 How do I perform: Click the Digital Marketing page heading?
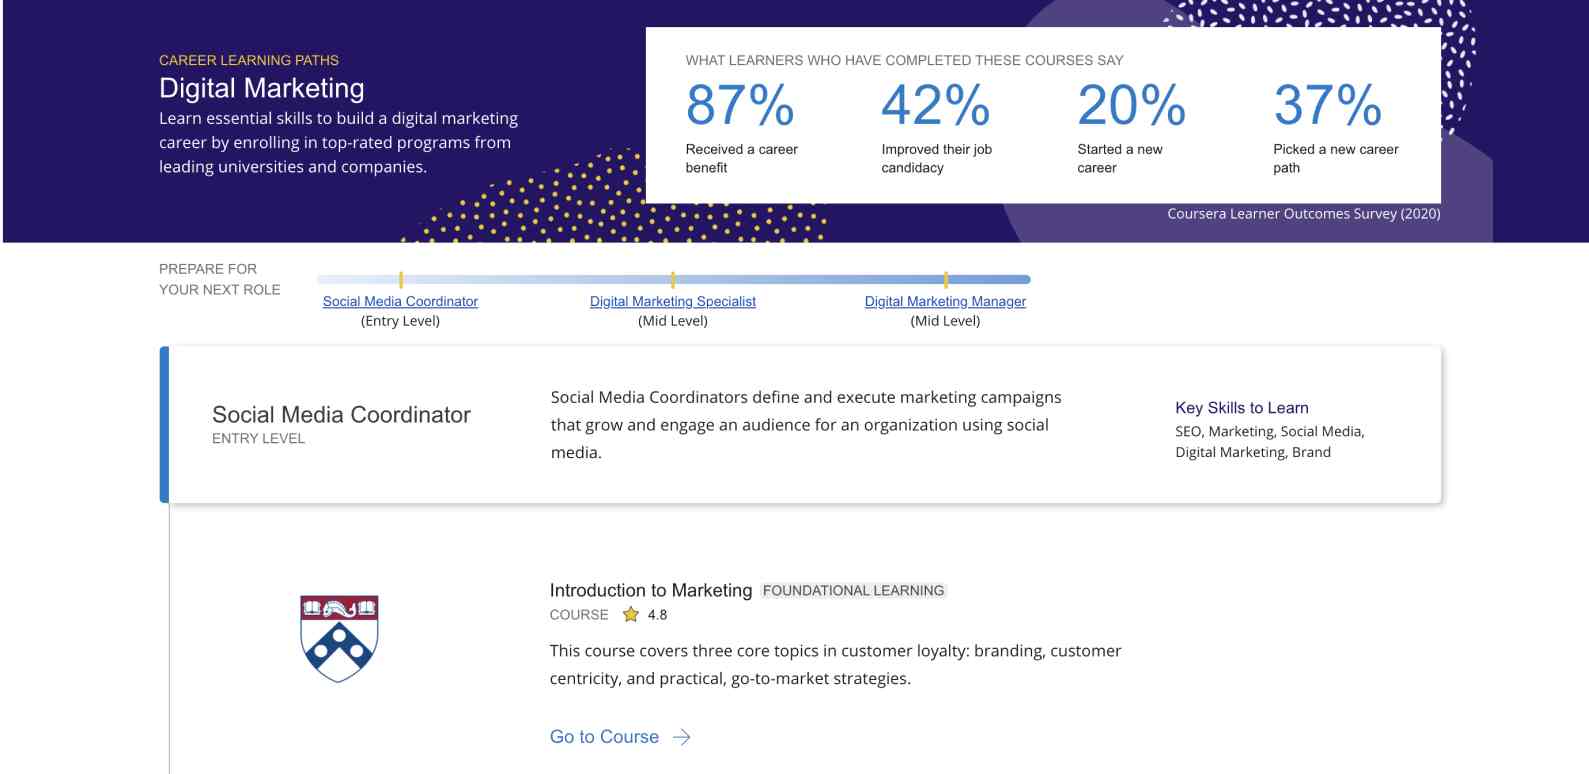coord(262,88)
